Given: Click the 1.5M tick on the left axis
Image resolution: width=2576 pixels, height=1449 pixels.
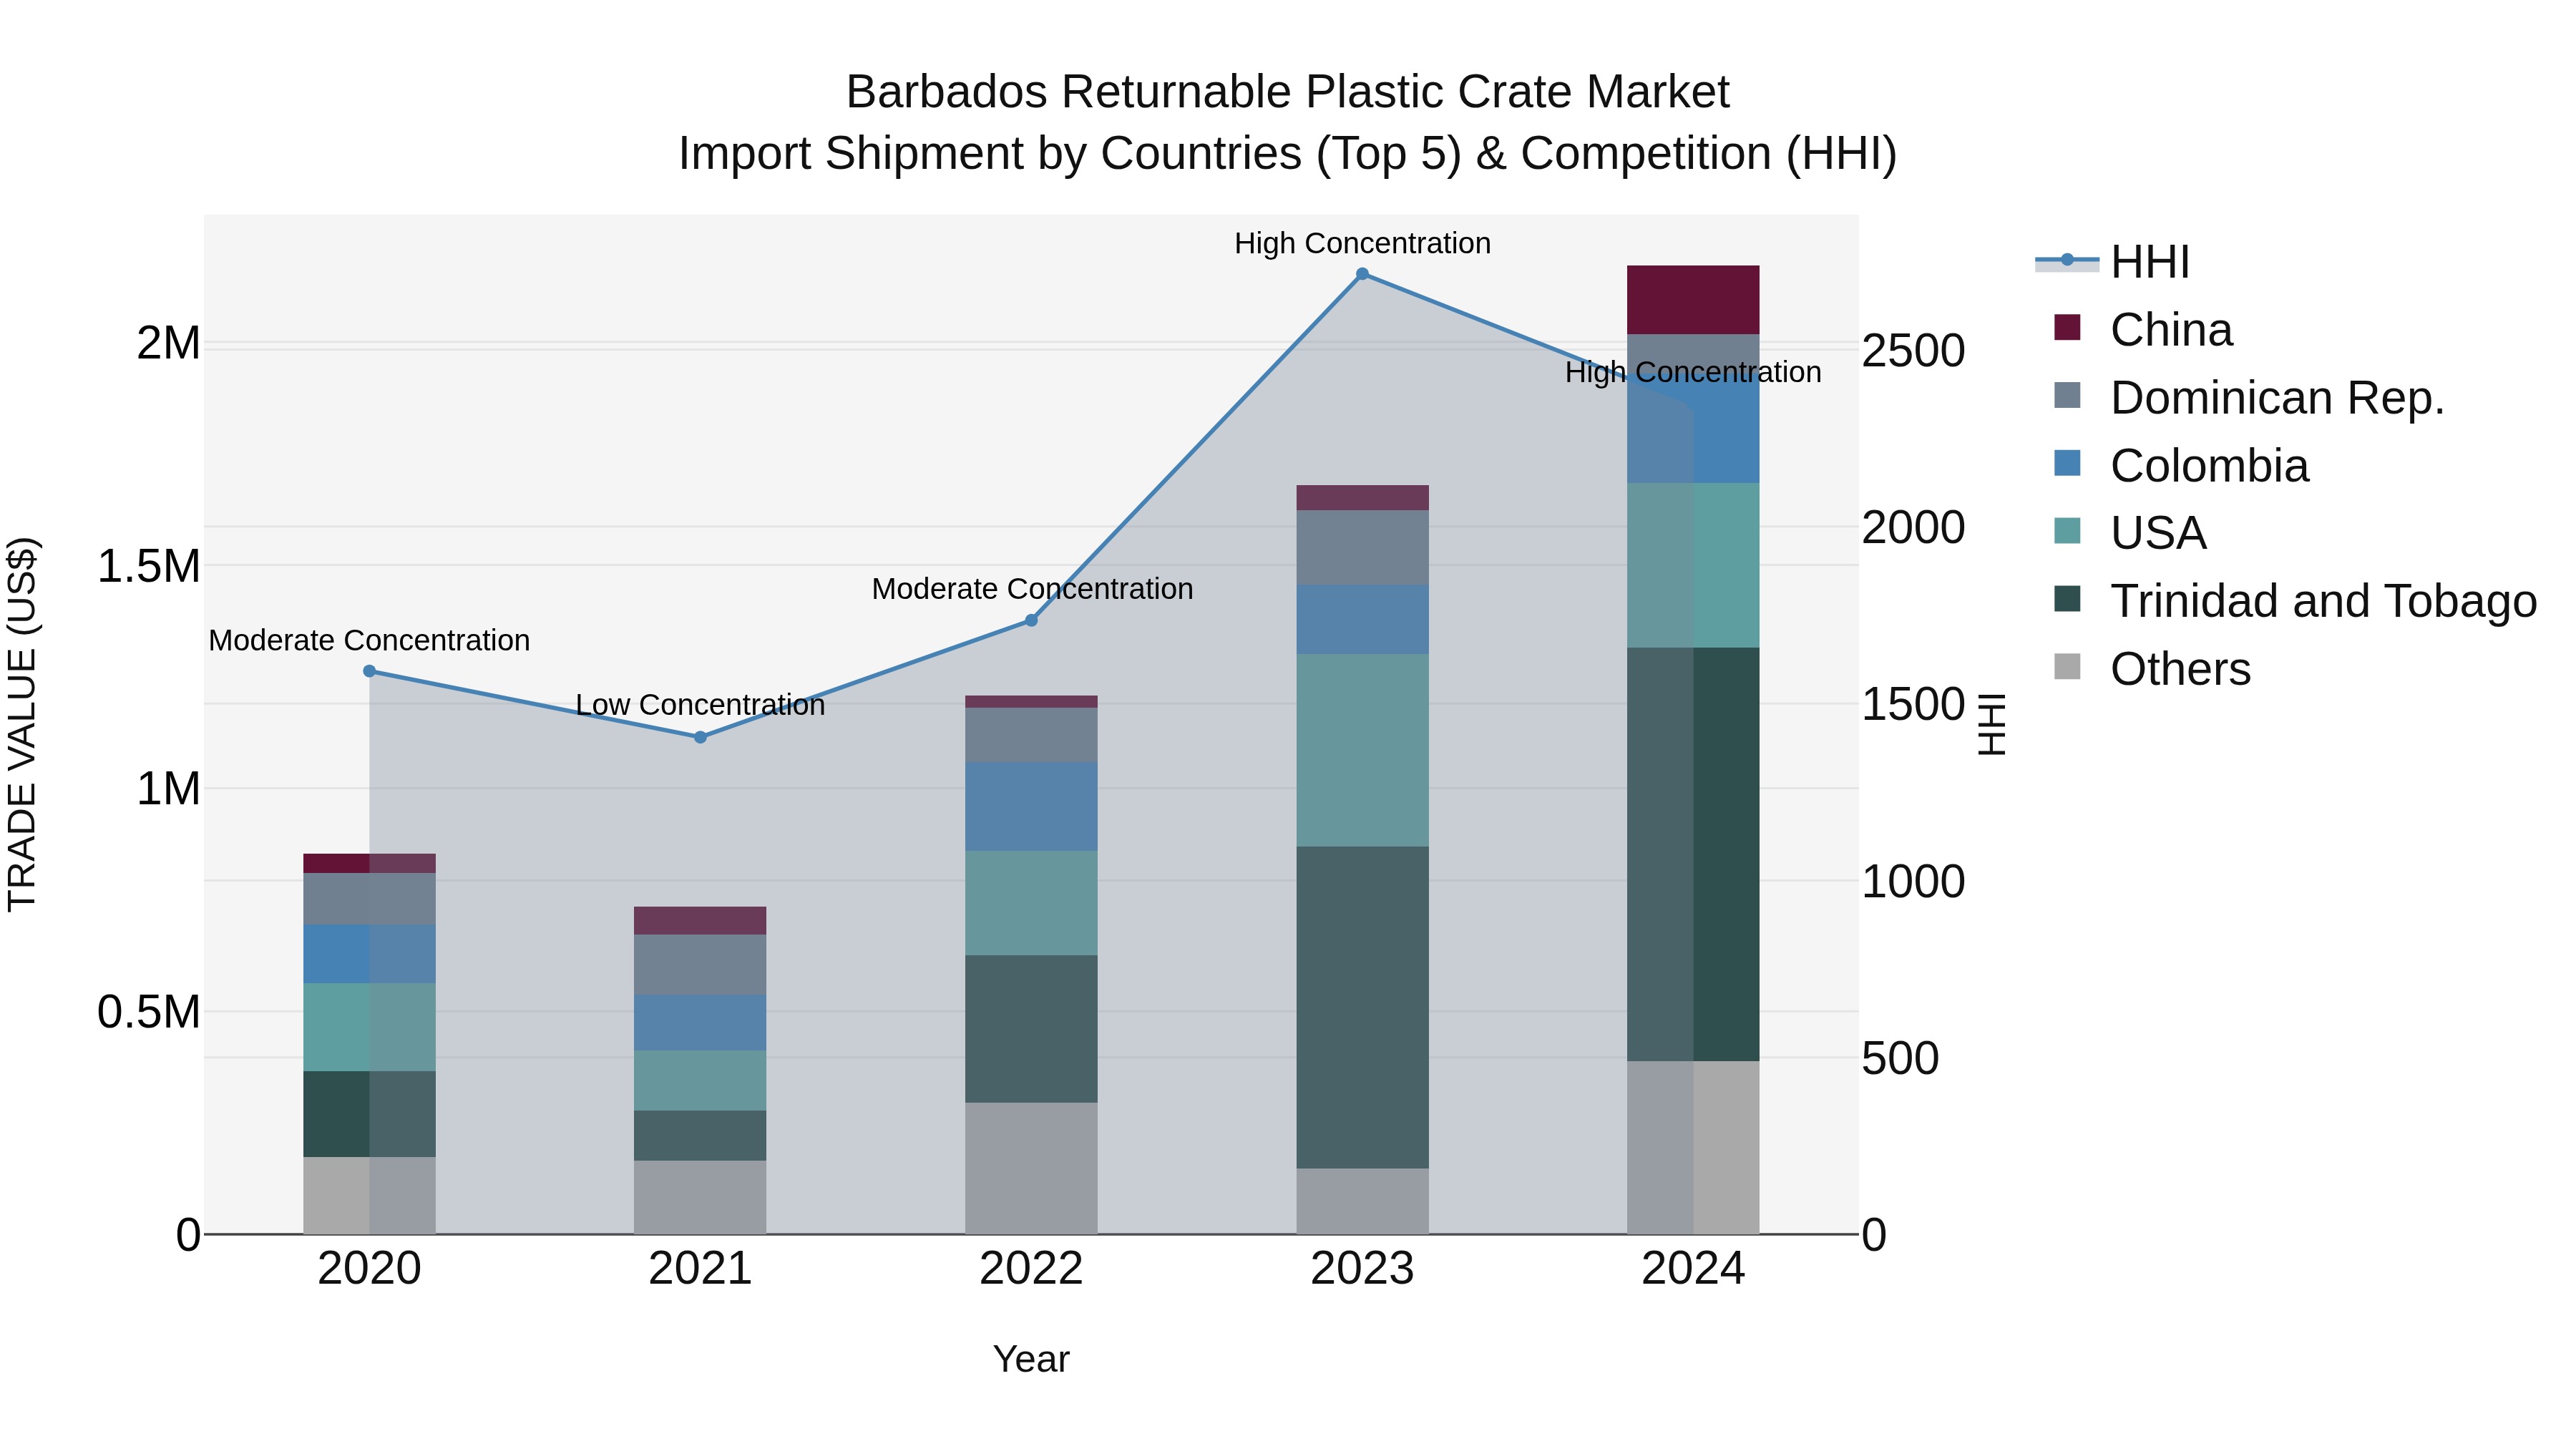Looking at the screenshot, I should 148,566.
